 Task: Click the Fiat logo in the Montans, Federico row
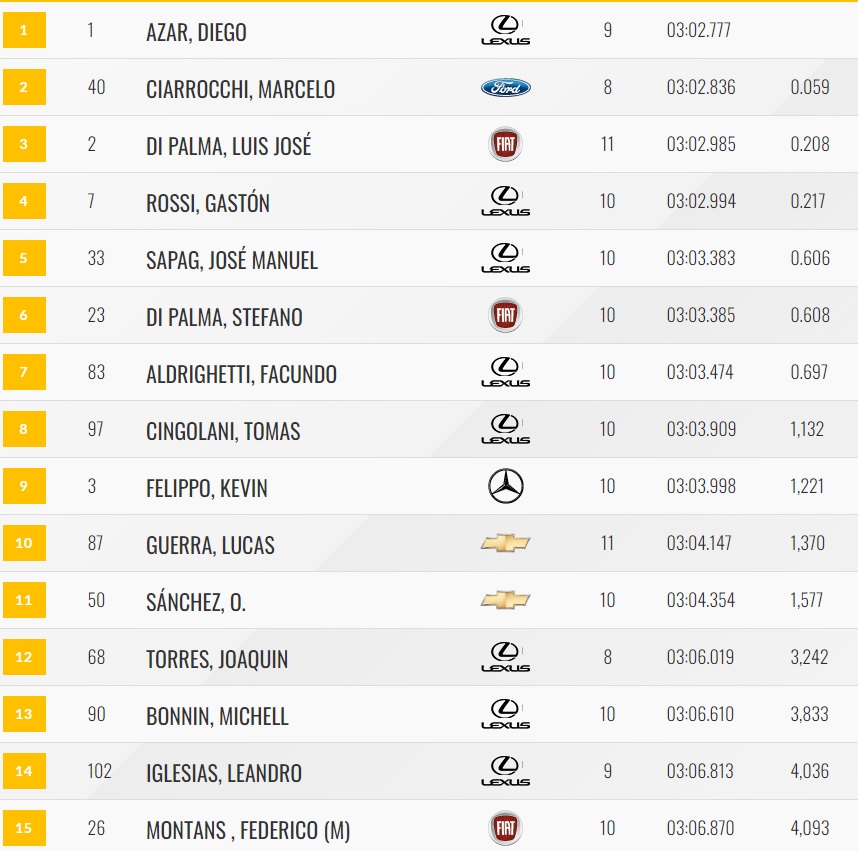pyautogui.click(x=505, y=827)
